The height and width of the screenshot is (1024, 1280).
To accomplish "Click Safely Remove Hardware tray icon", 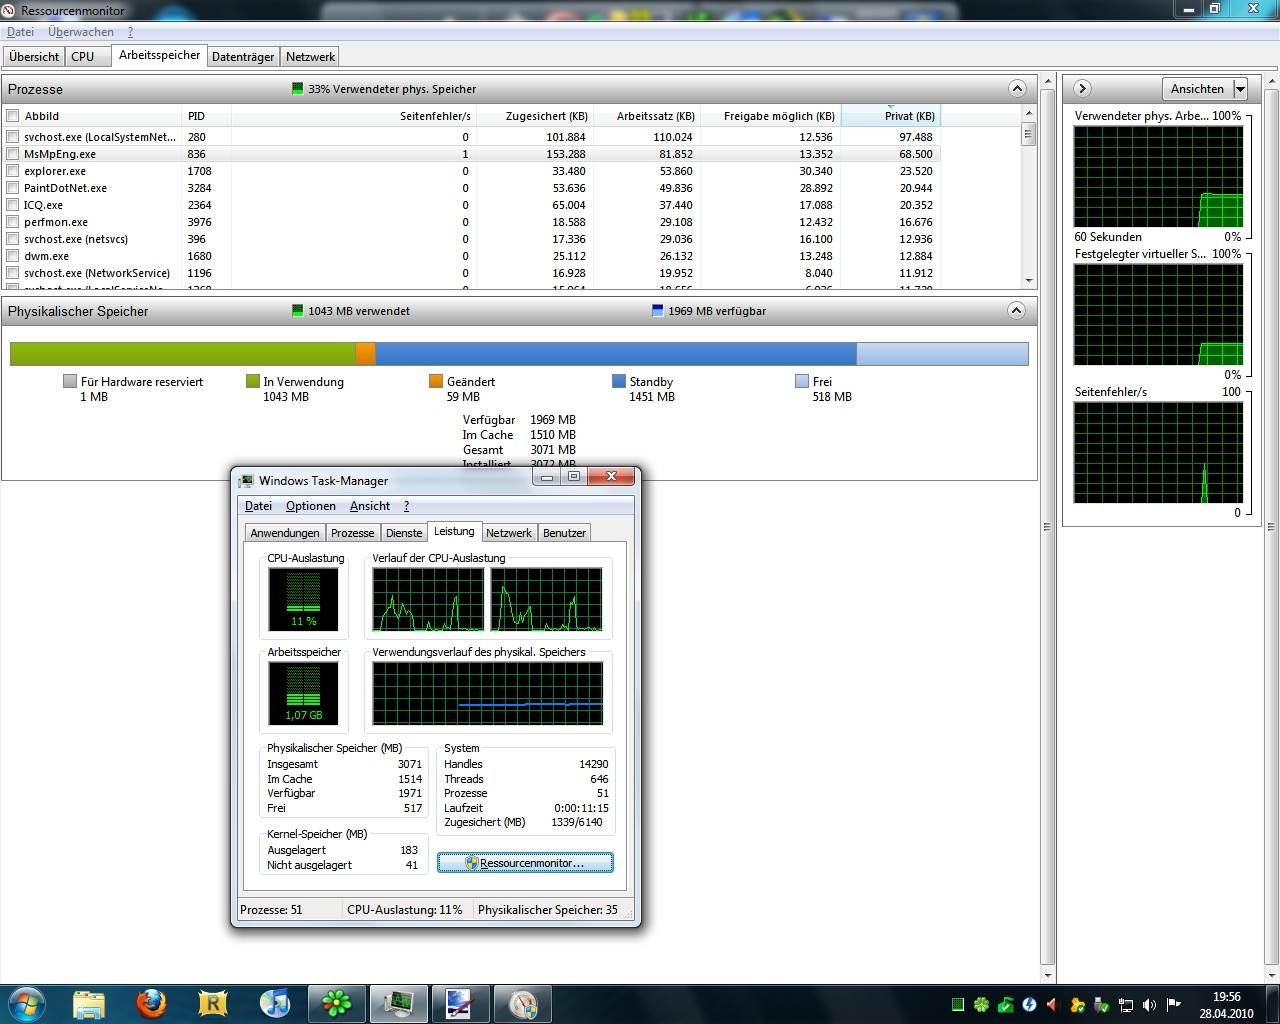I will (1101, 1005).
